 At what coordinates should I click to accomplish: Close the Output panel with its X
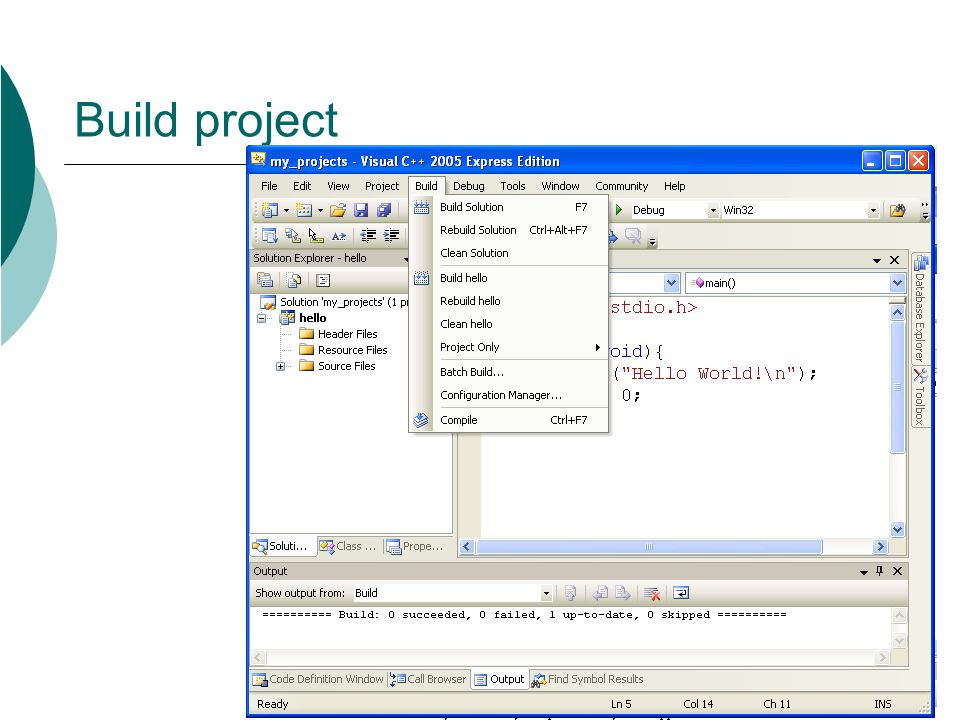[x=898, y=571]
